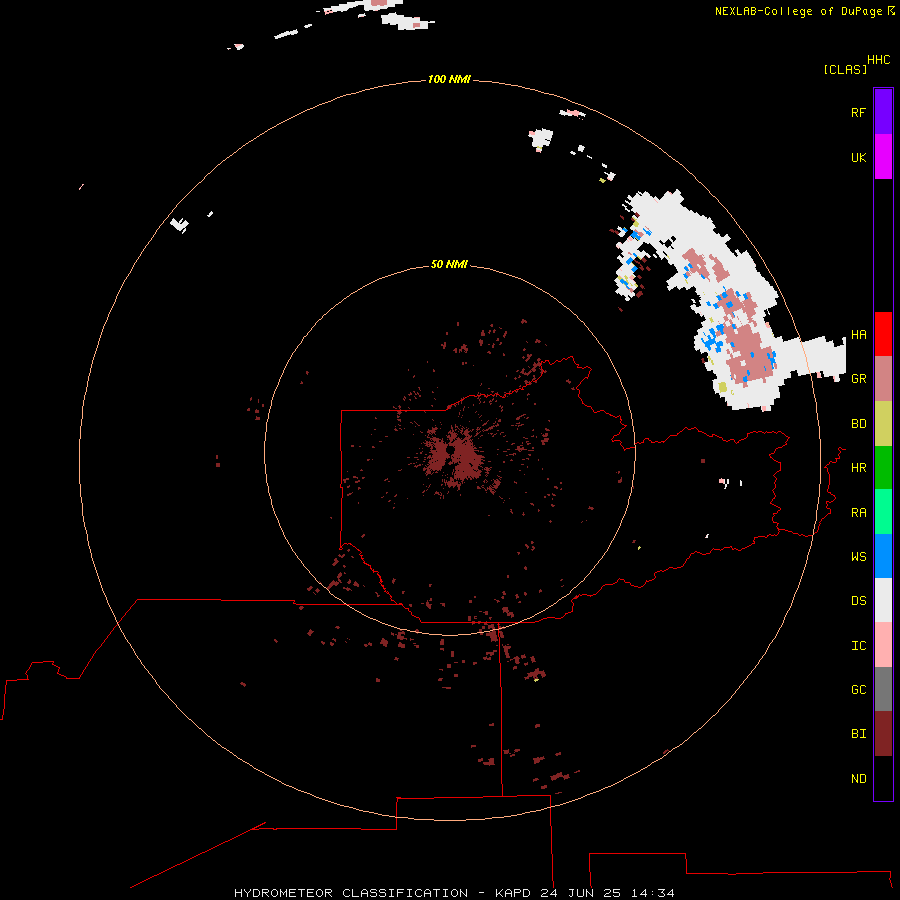Image resolution: width=900 pixels, height=900 pixels.
Task: Click the DS legend label
Action: (858, 601)
